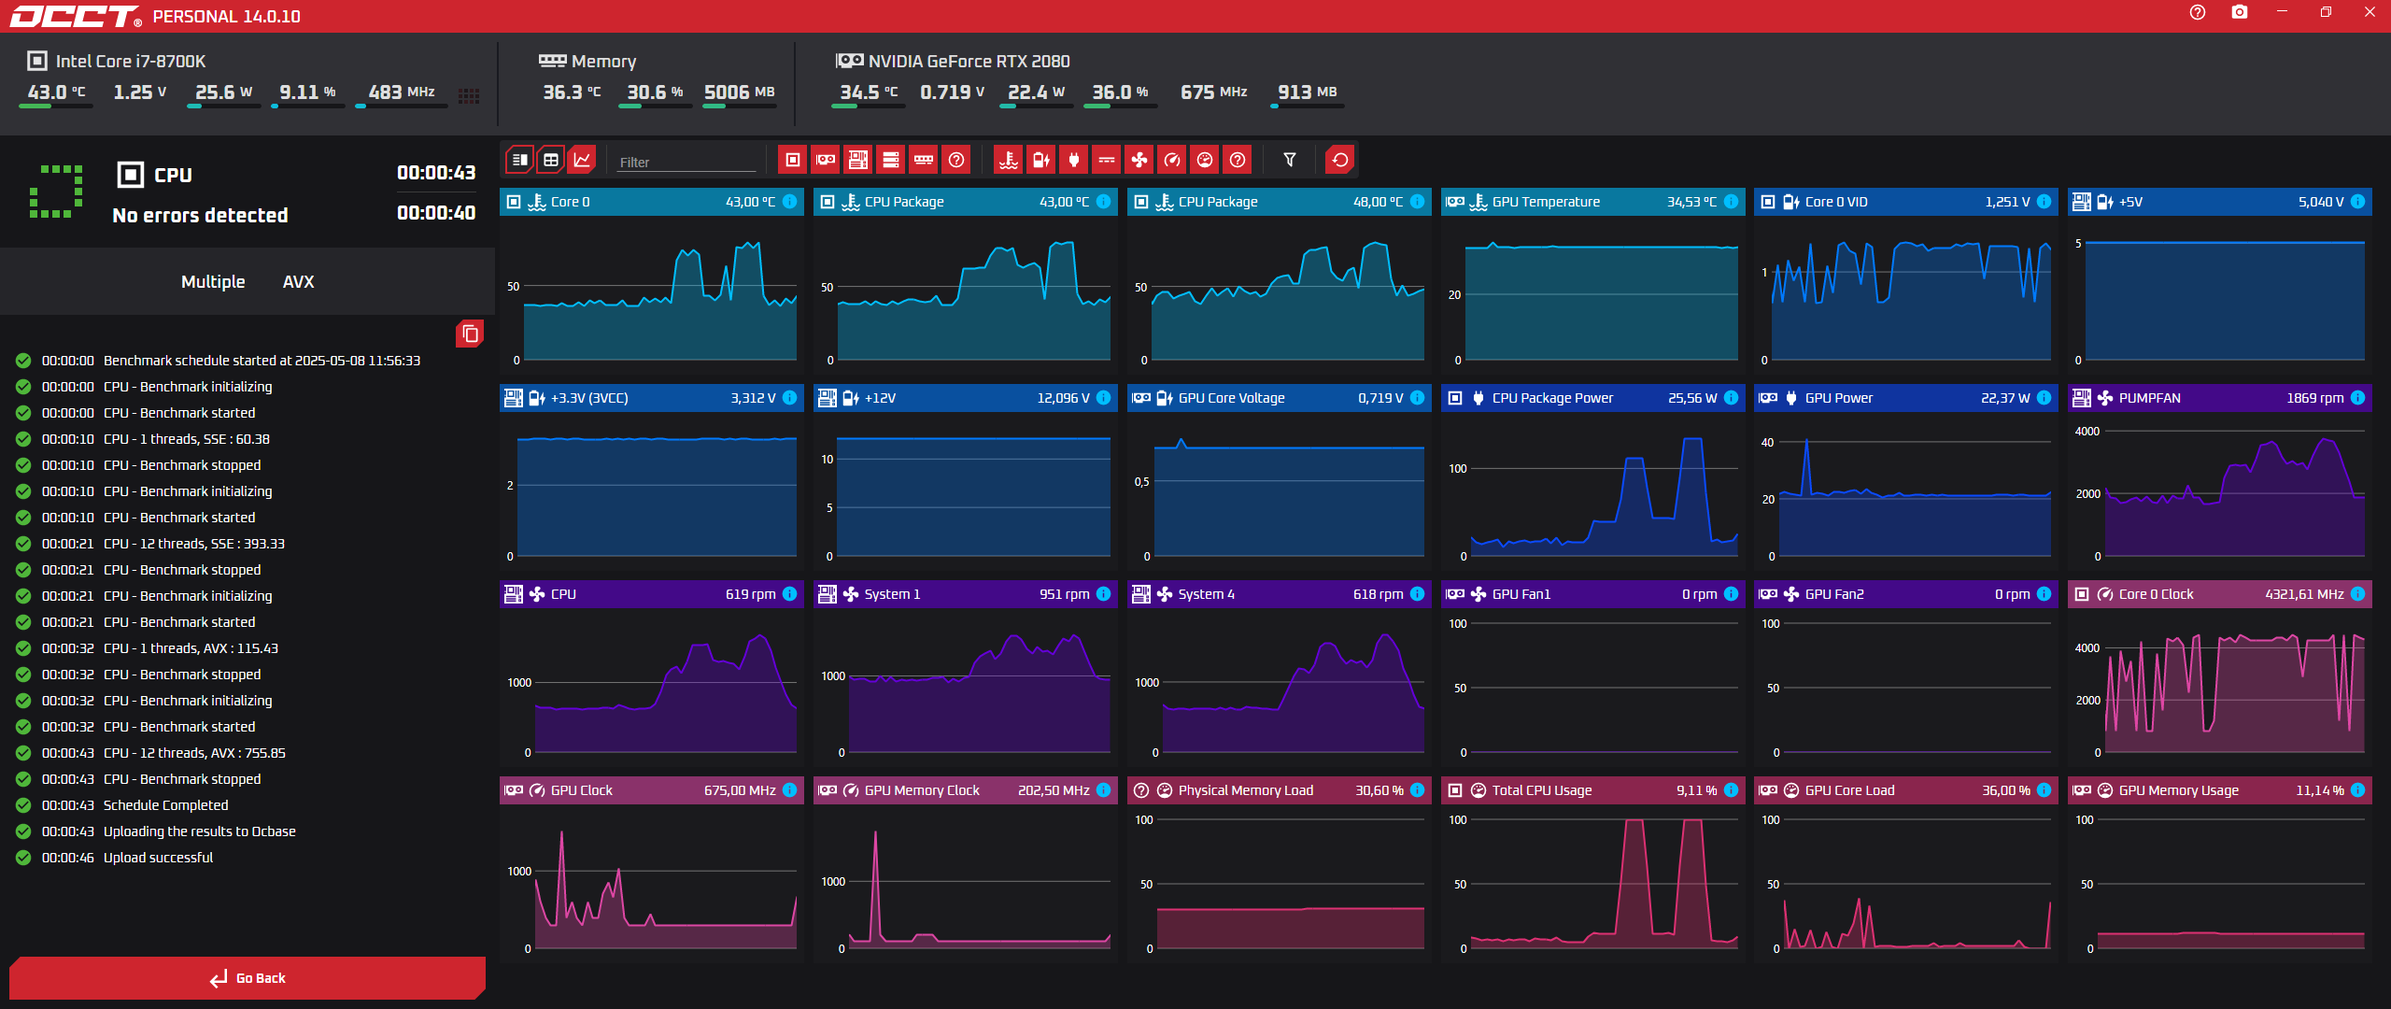Click the GPU Fan2 graph title
The width and height of the screenshot is (2391, 1009).
pos(1834,594)
